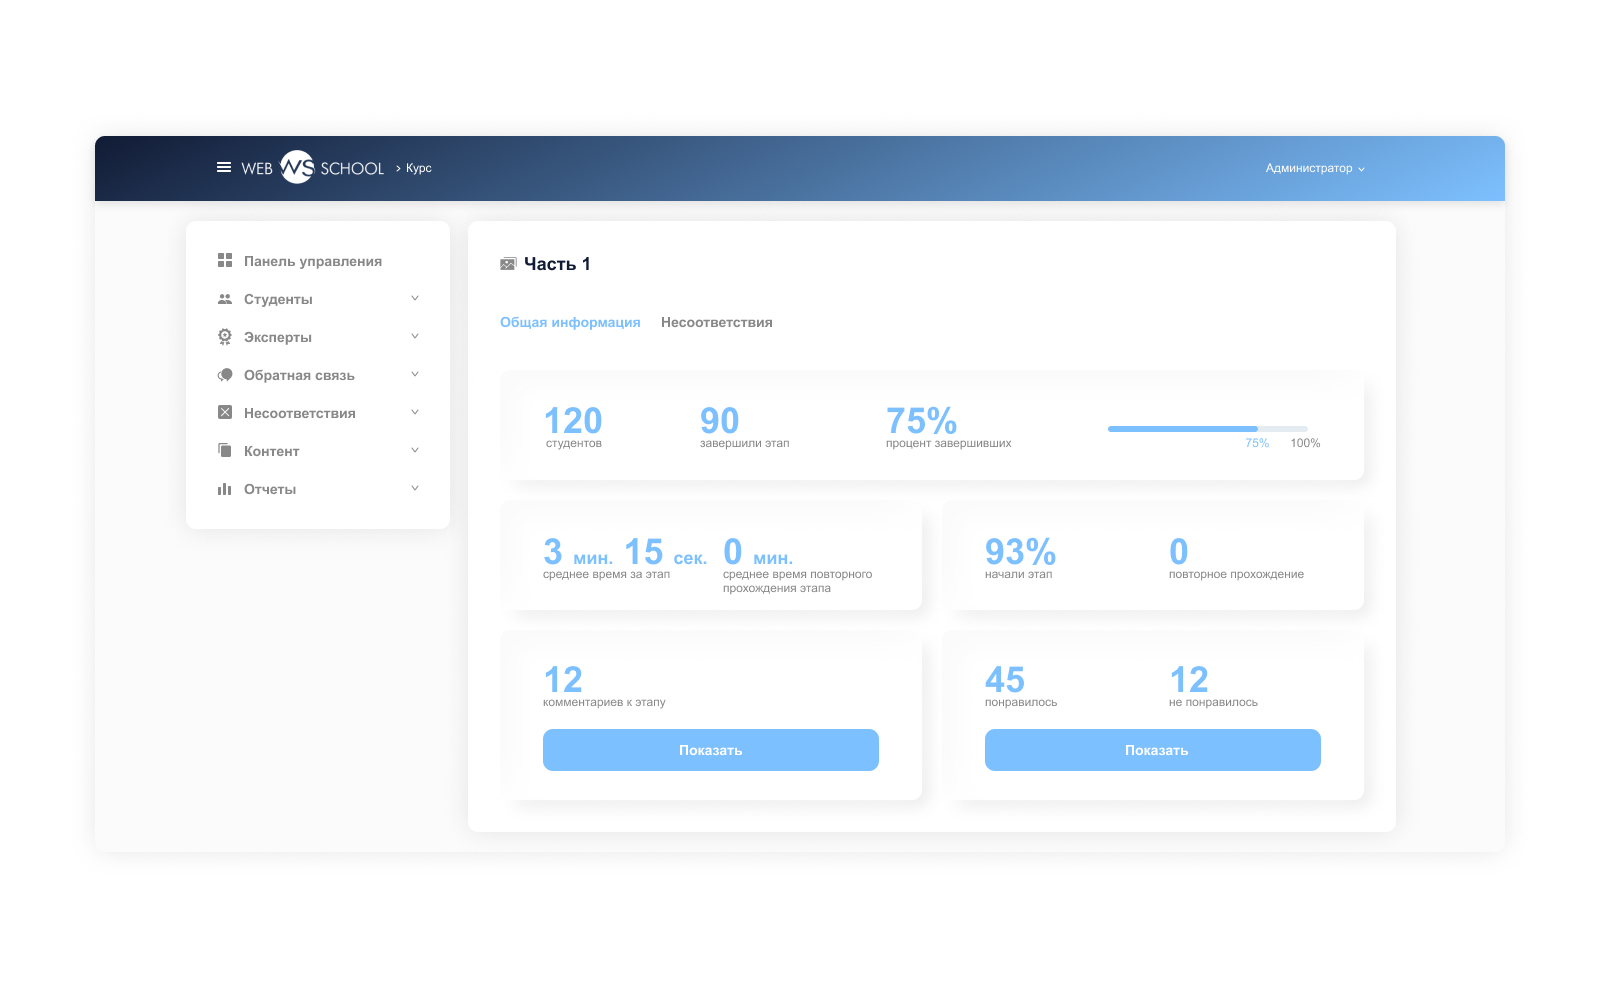Click the Несоответствия crossed box icon
The image size is (1600, 1000).
(x=225, y=413)
